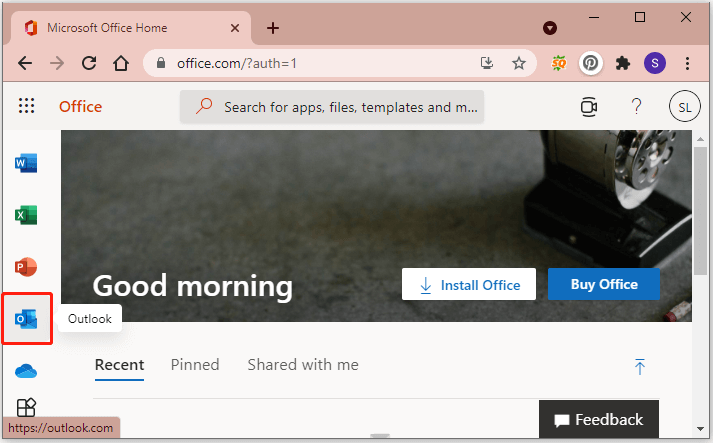Open the SL account profile circle
The width and height of the screenshot is (713, 443).
[684, 107]
